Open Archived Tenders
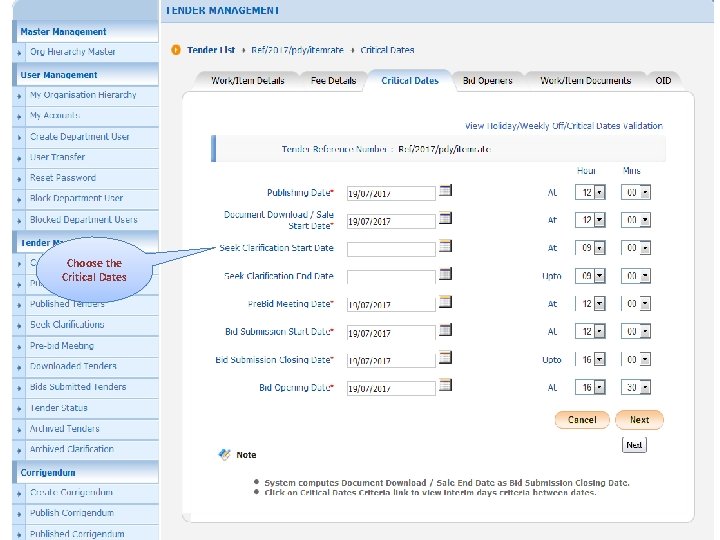Image resolution: width=720 pixels, height=540 pixels. [65, 428]
